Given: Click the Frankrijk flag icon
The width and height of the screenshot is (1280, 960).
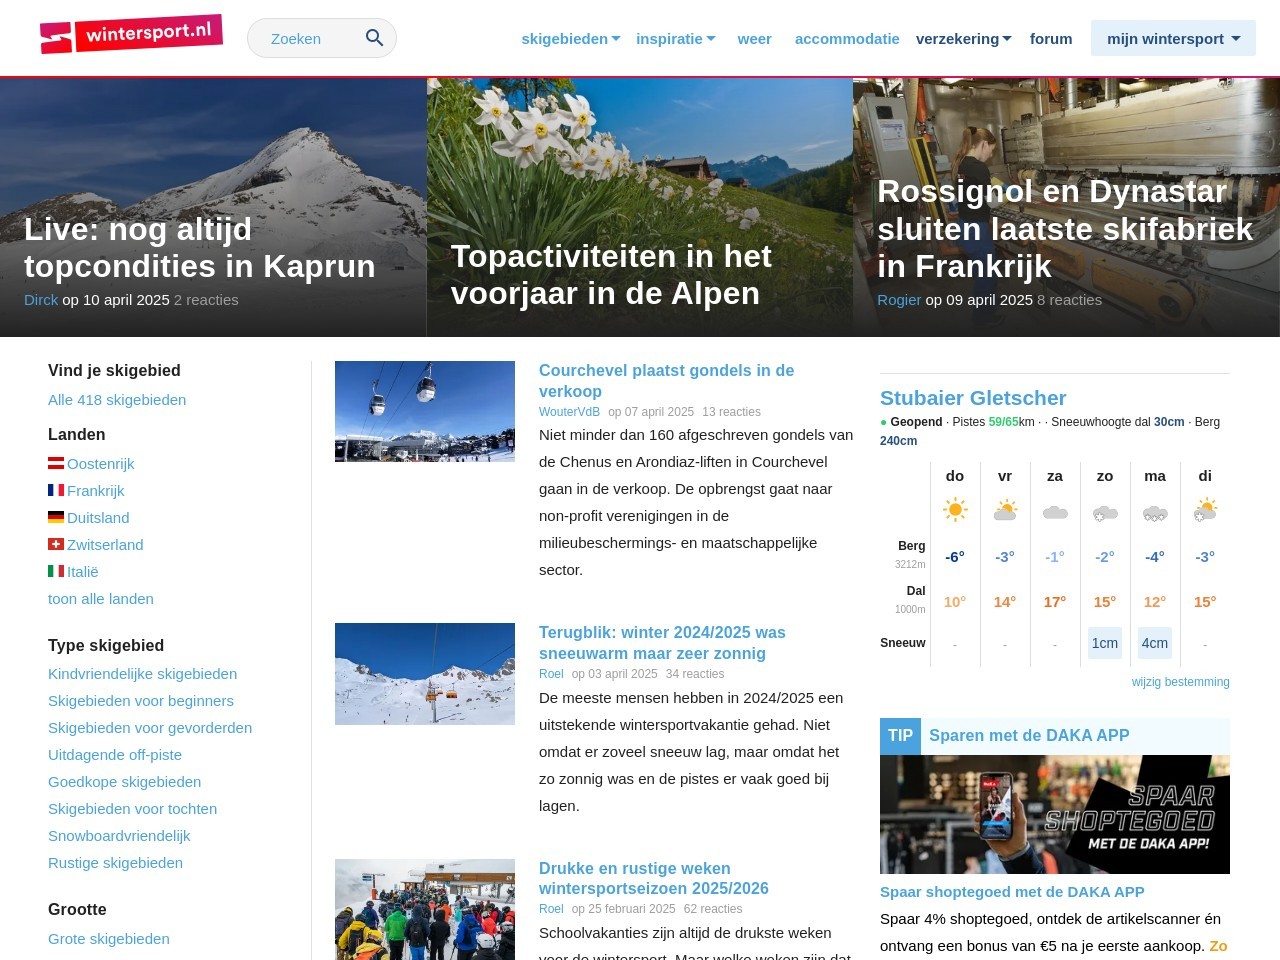Looking at the screenshot, I should (56, 490).
